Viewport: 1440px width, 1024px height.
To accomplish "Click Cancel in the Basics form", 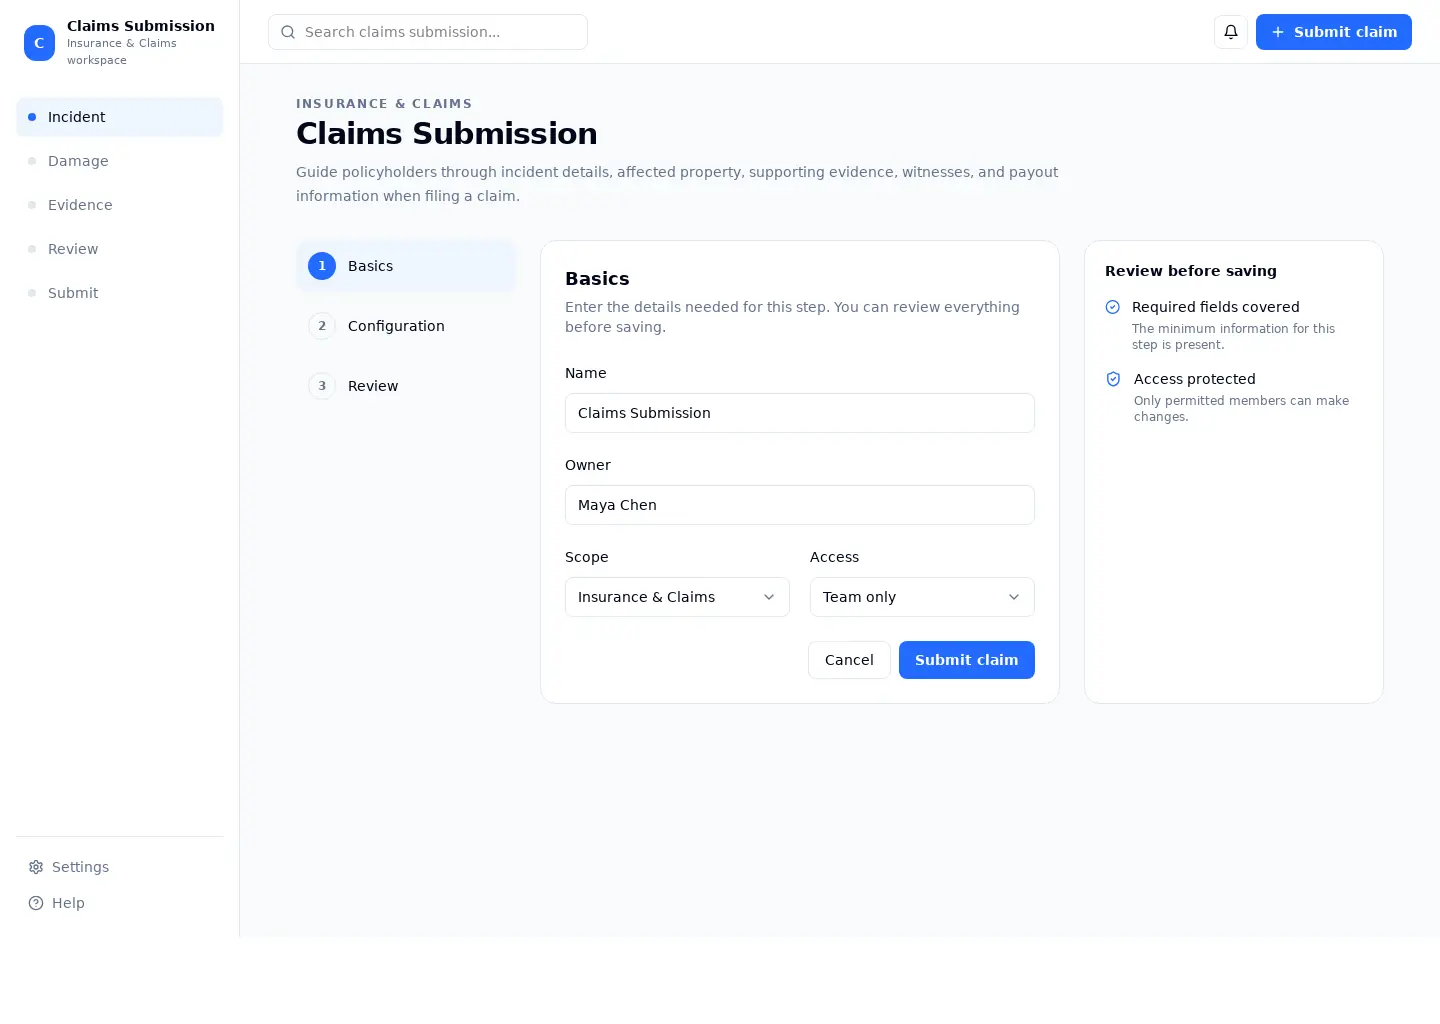I will 849,660.
